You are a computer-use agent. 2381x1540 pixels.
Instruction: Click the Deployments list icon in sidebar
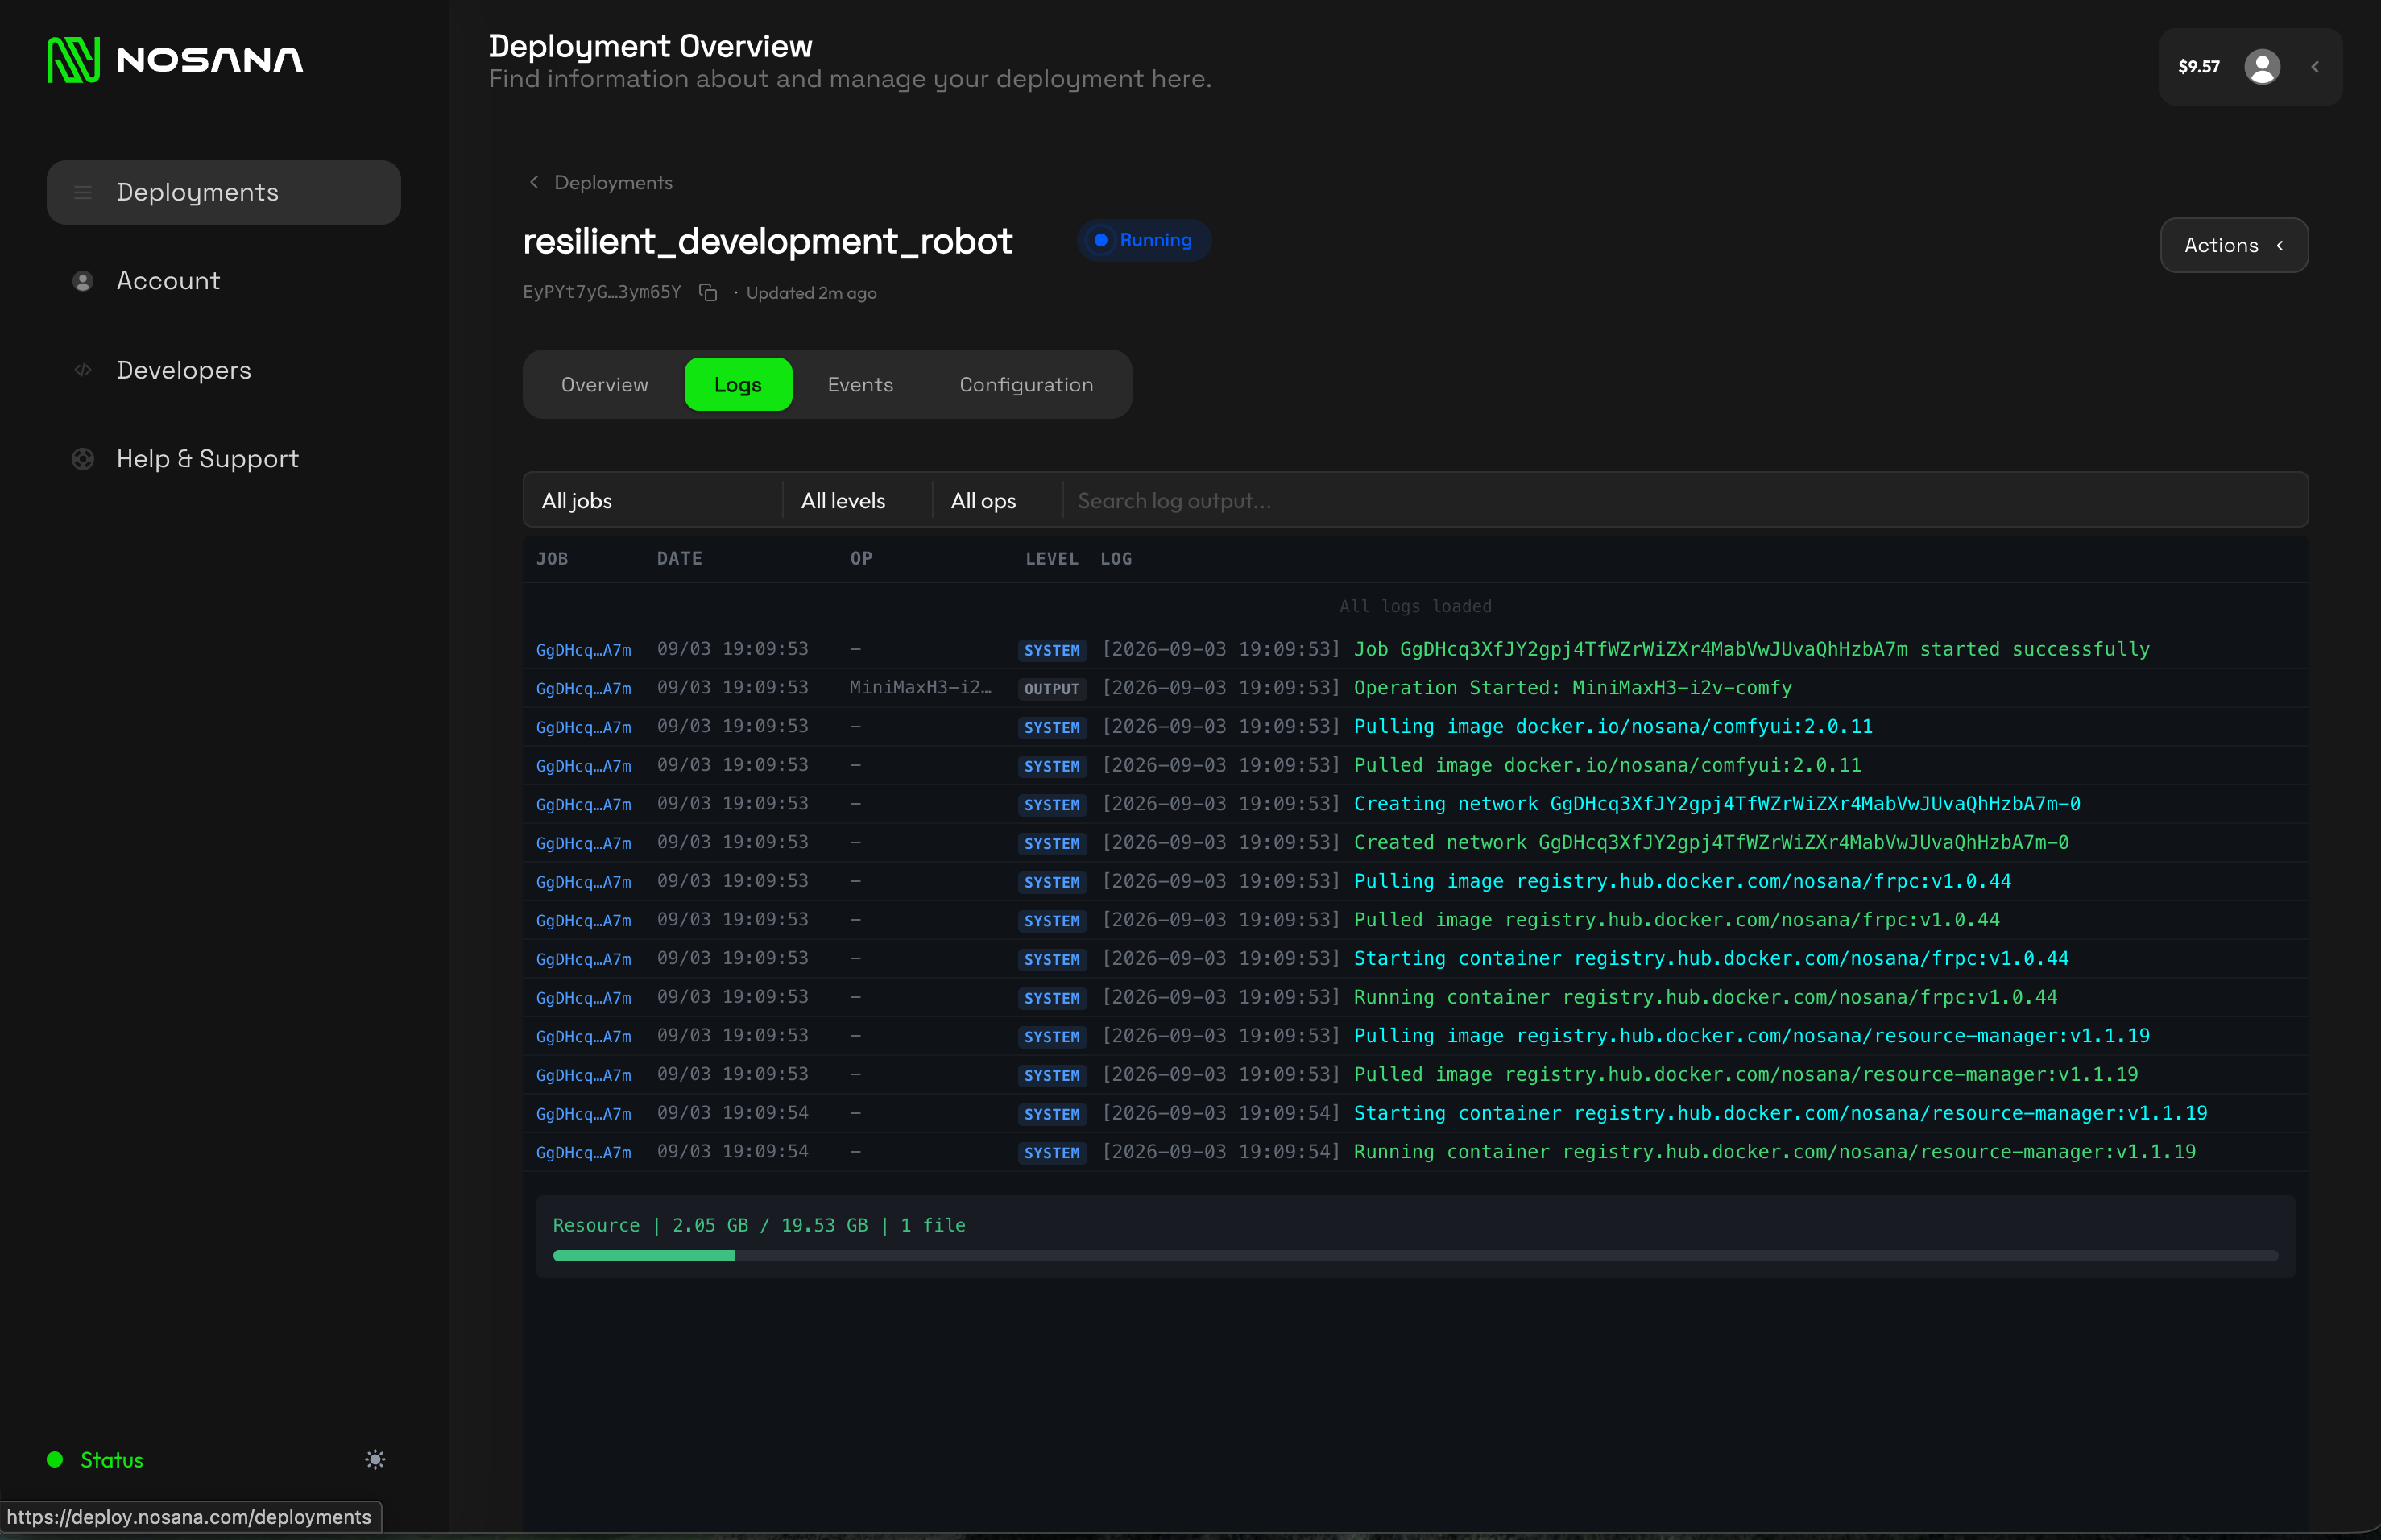click(x=83, y=192)
